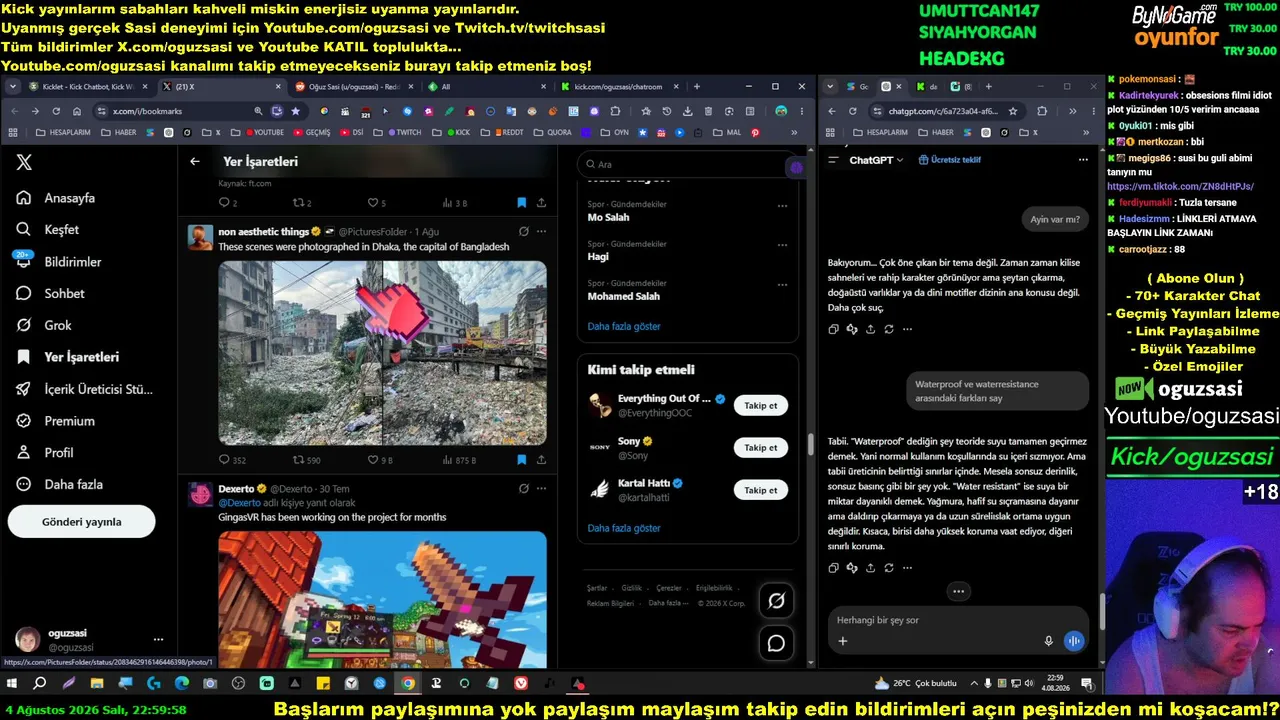Copy the ChatGPT waterproof answer
This screenshot has width=1280, height=720.
[x=833, y=568]
